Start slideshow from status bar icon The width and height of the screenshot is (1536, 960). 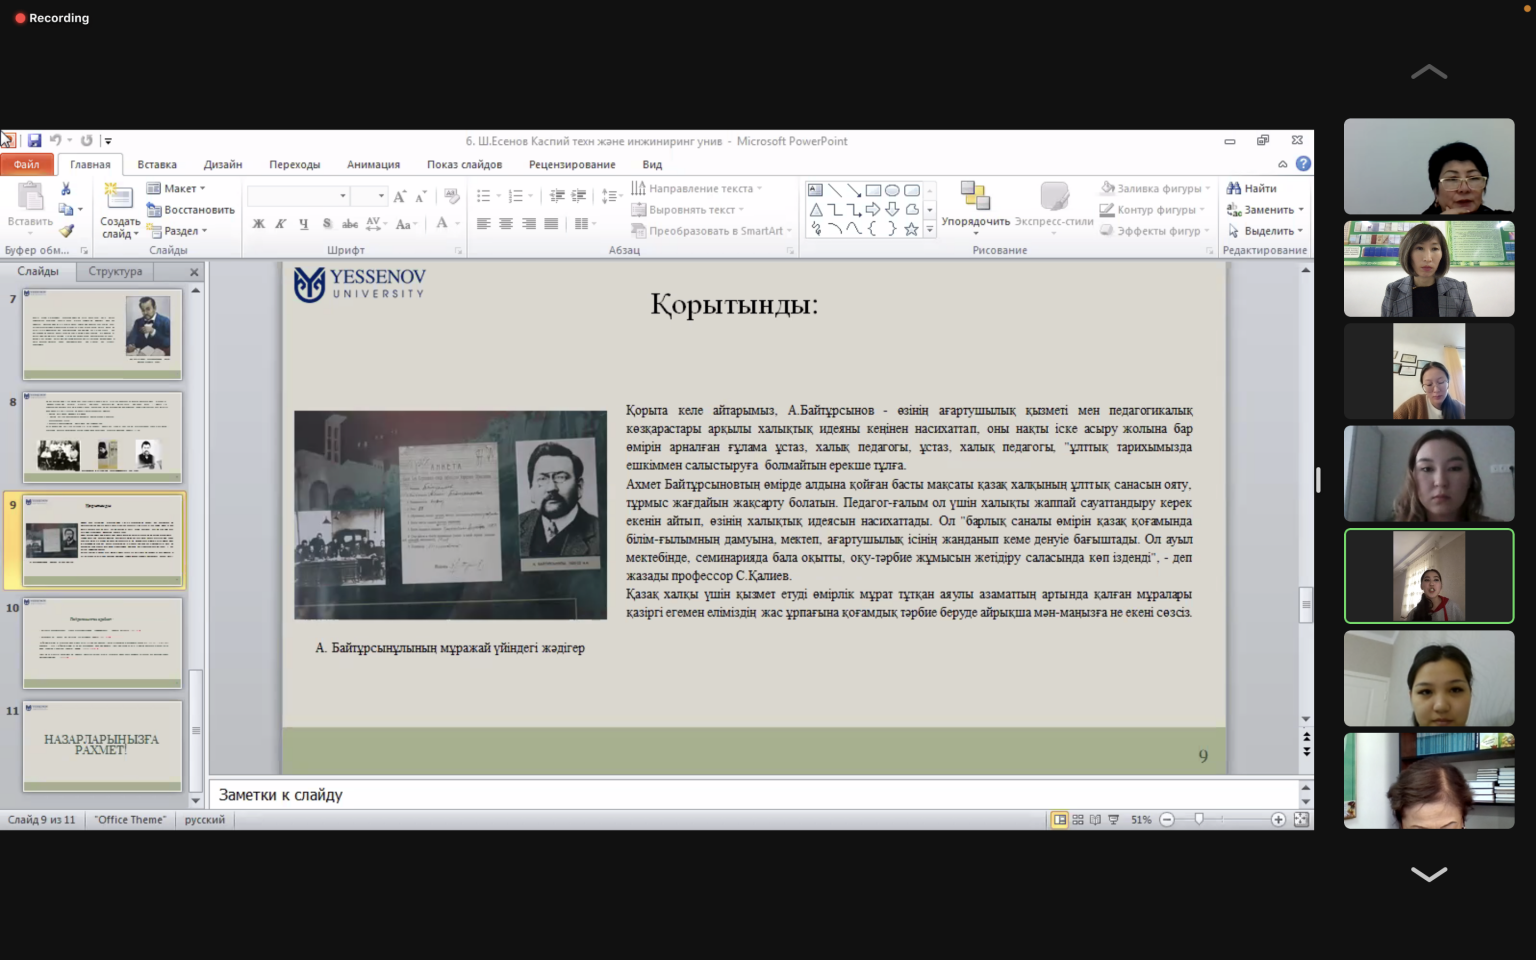[x=1114, y=820]
